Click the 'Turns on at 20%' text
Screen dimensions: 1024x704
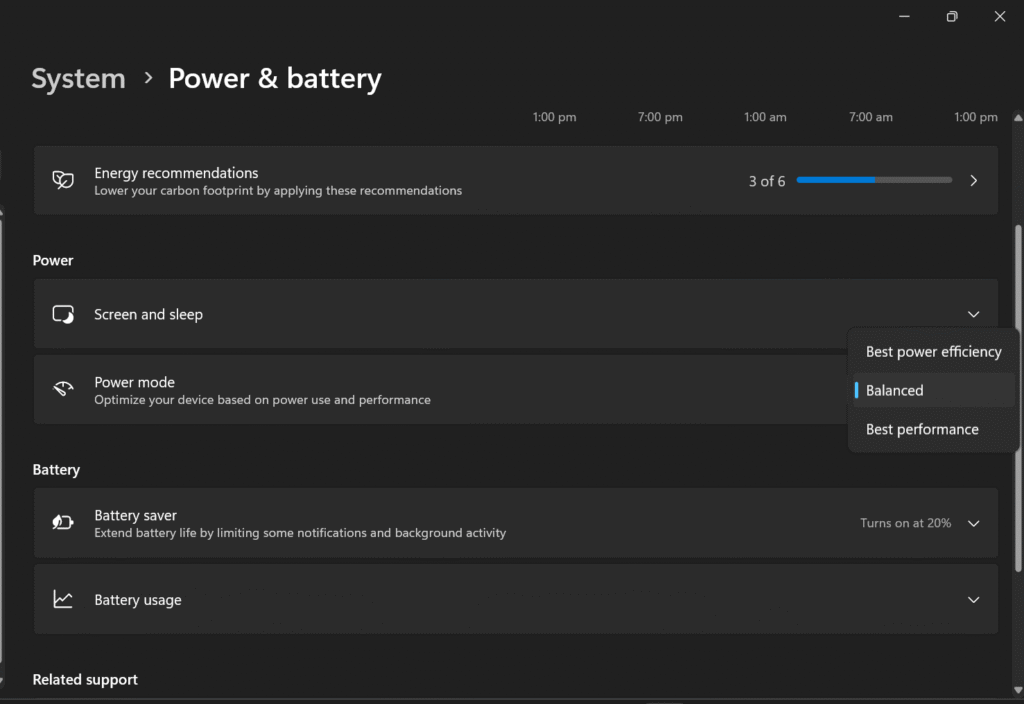point(905,523)
